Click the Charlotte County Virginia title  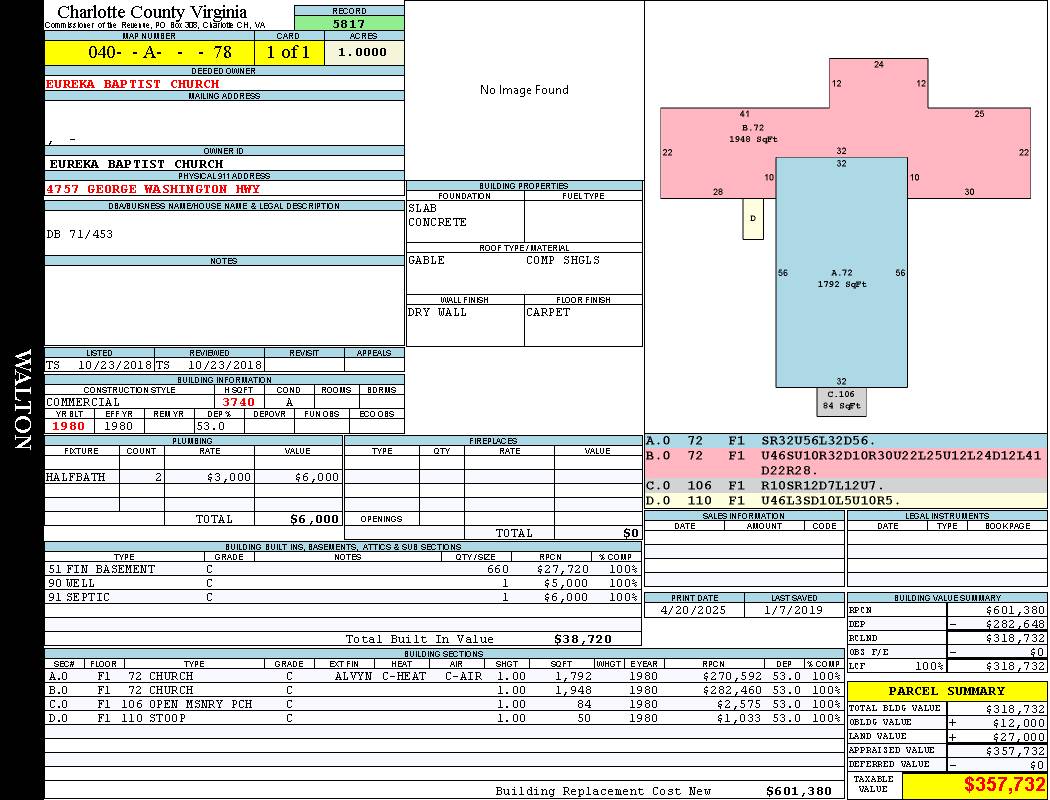pyautogui.click(x=152, y=12)
